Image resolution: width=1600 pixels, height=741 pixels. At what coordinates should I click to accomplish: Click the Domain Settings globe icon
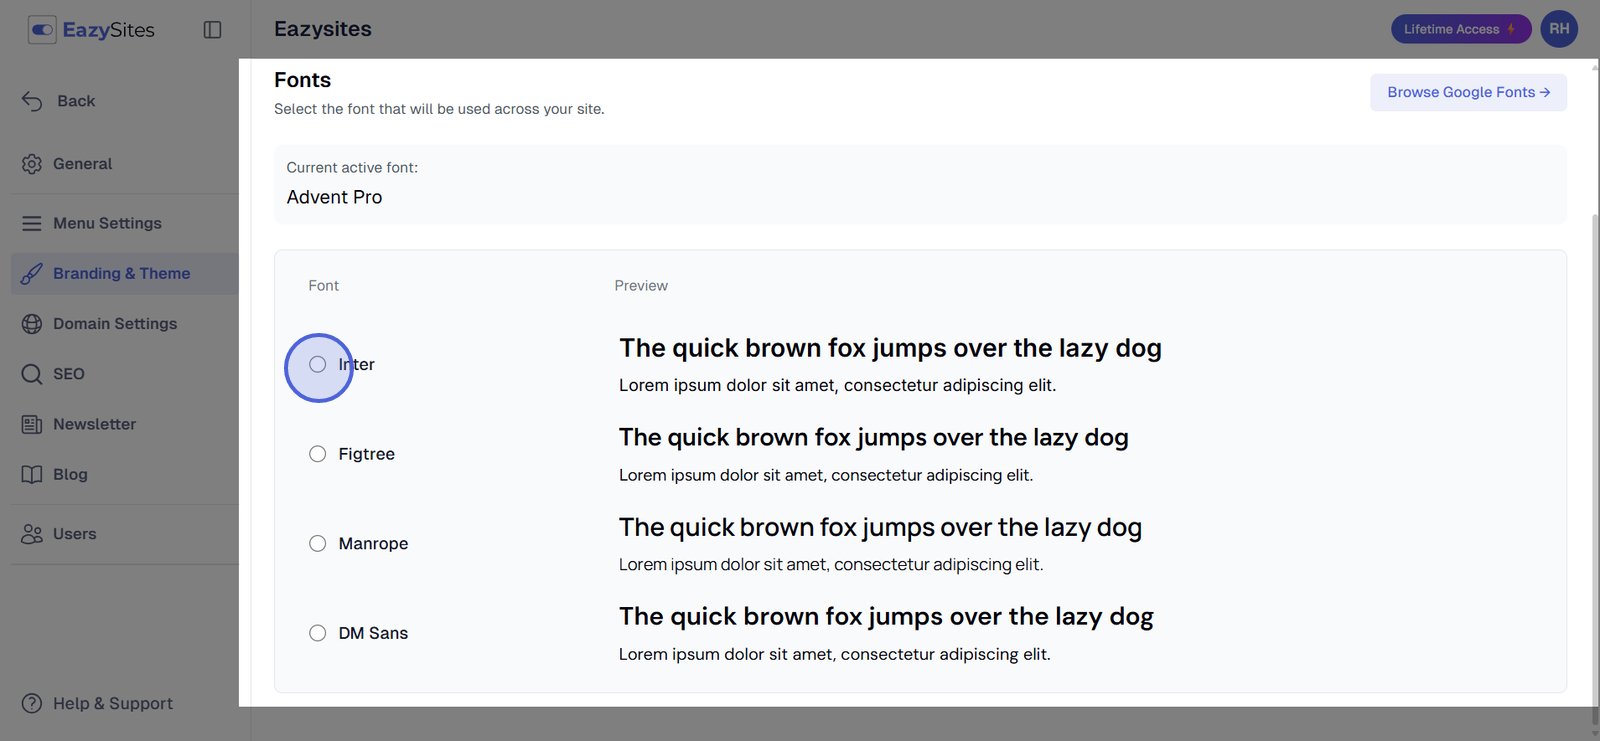pyautogui.click(x=32, y=324)
